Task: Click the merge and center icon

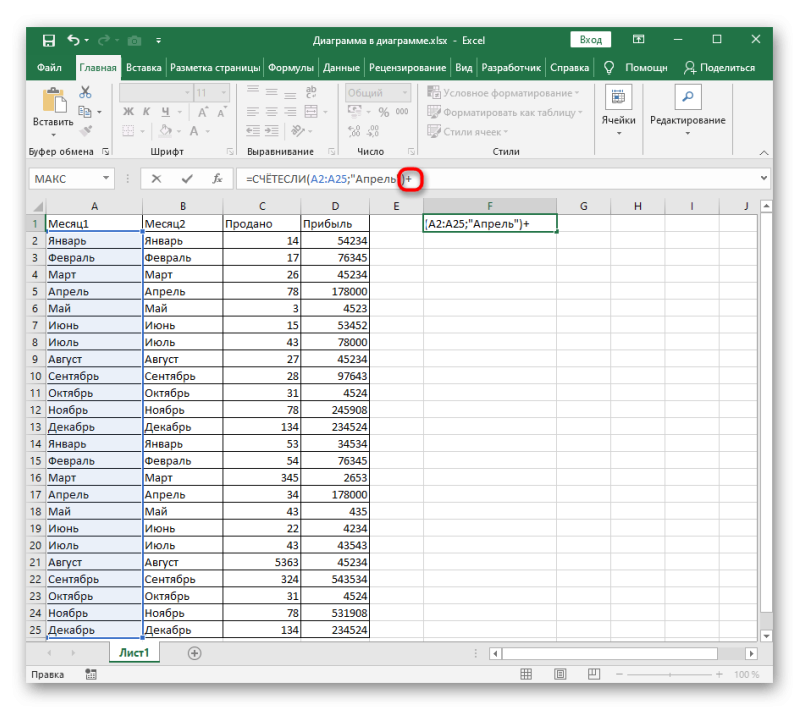Action: point(311,111)
